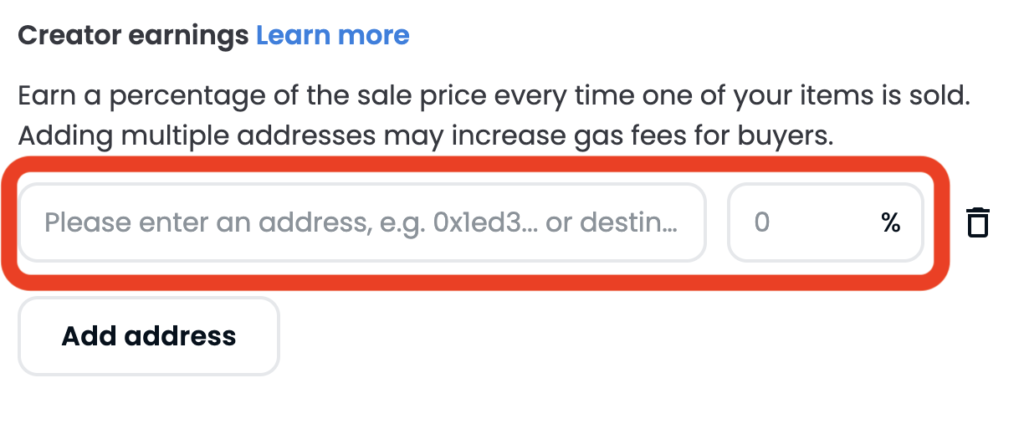The height and width of the screenshot is (429, 1024).
Task: Delete the address entry with the trash can
Action: pyautogui.click(x=977, y=222)
